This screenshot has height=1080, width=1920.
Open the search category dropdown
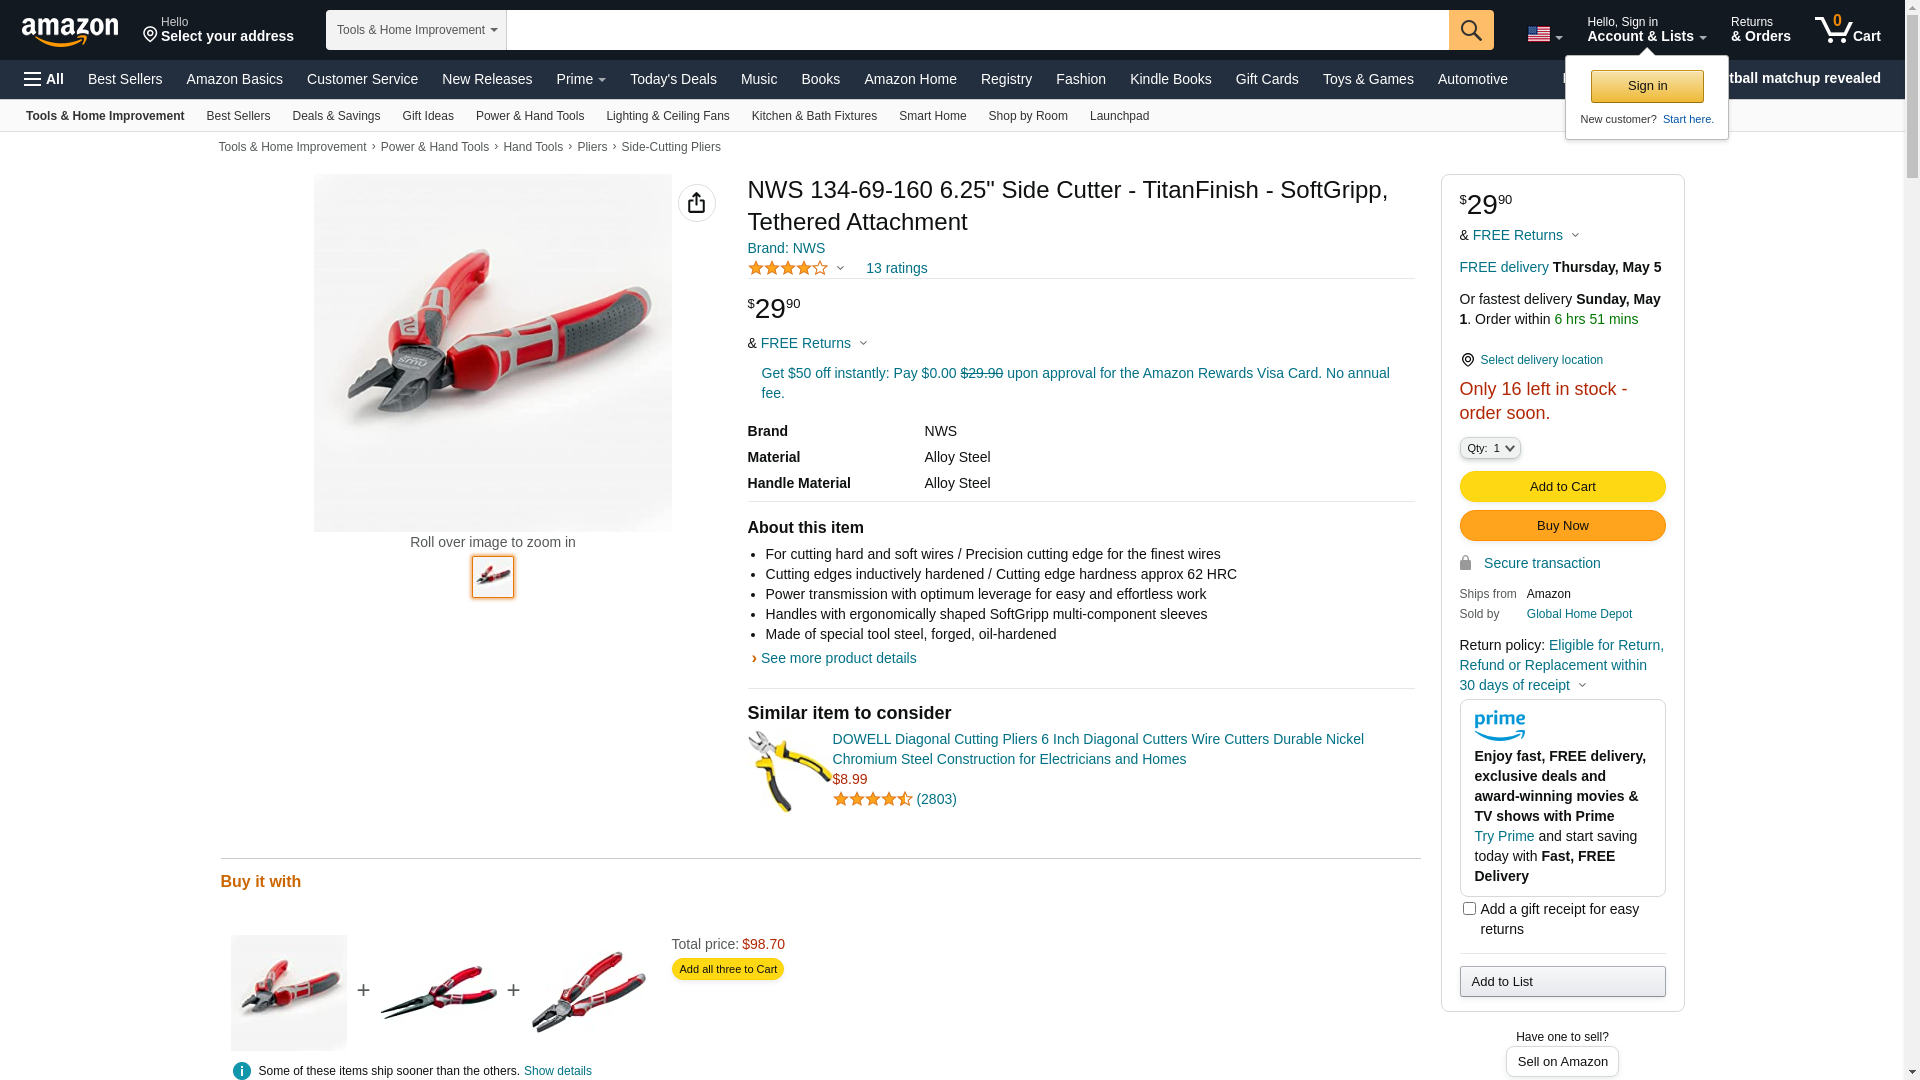[x=416, y=30]
